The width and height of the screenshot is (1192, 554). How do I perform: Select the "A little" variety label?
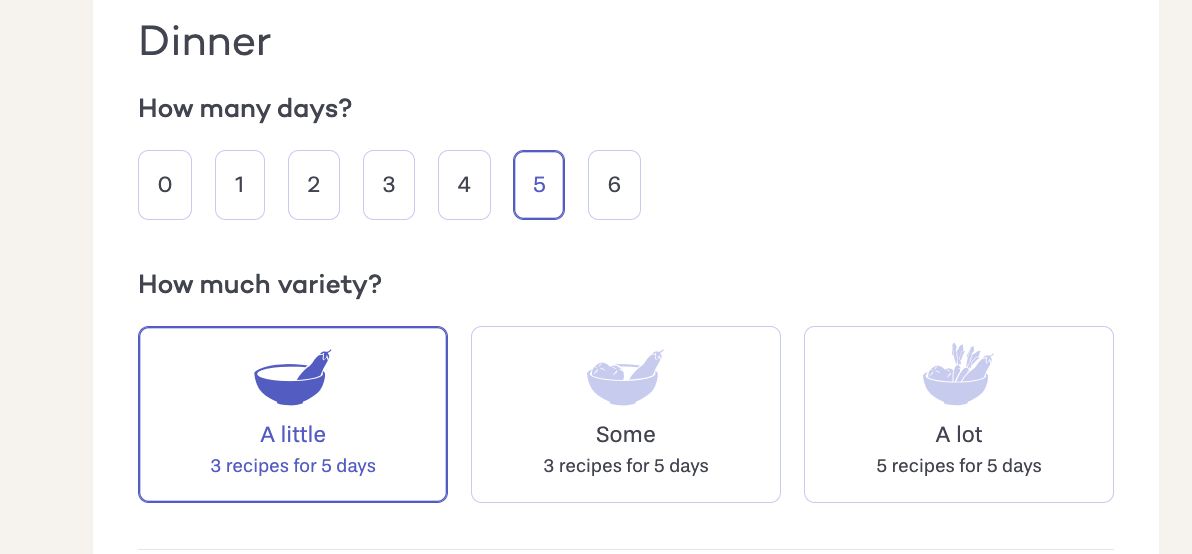[293, 435]
